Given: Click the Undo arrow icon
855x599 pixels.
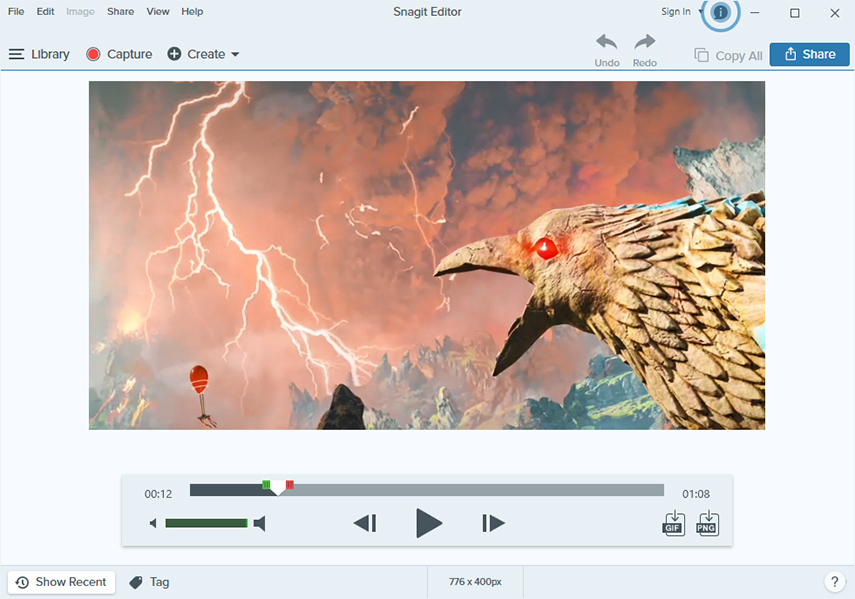Looking at the screenshot, I should (607, 43).
